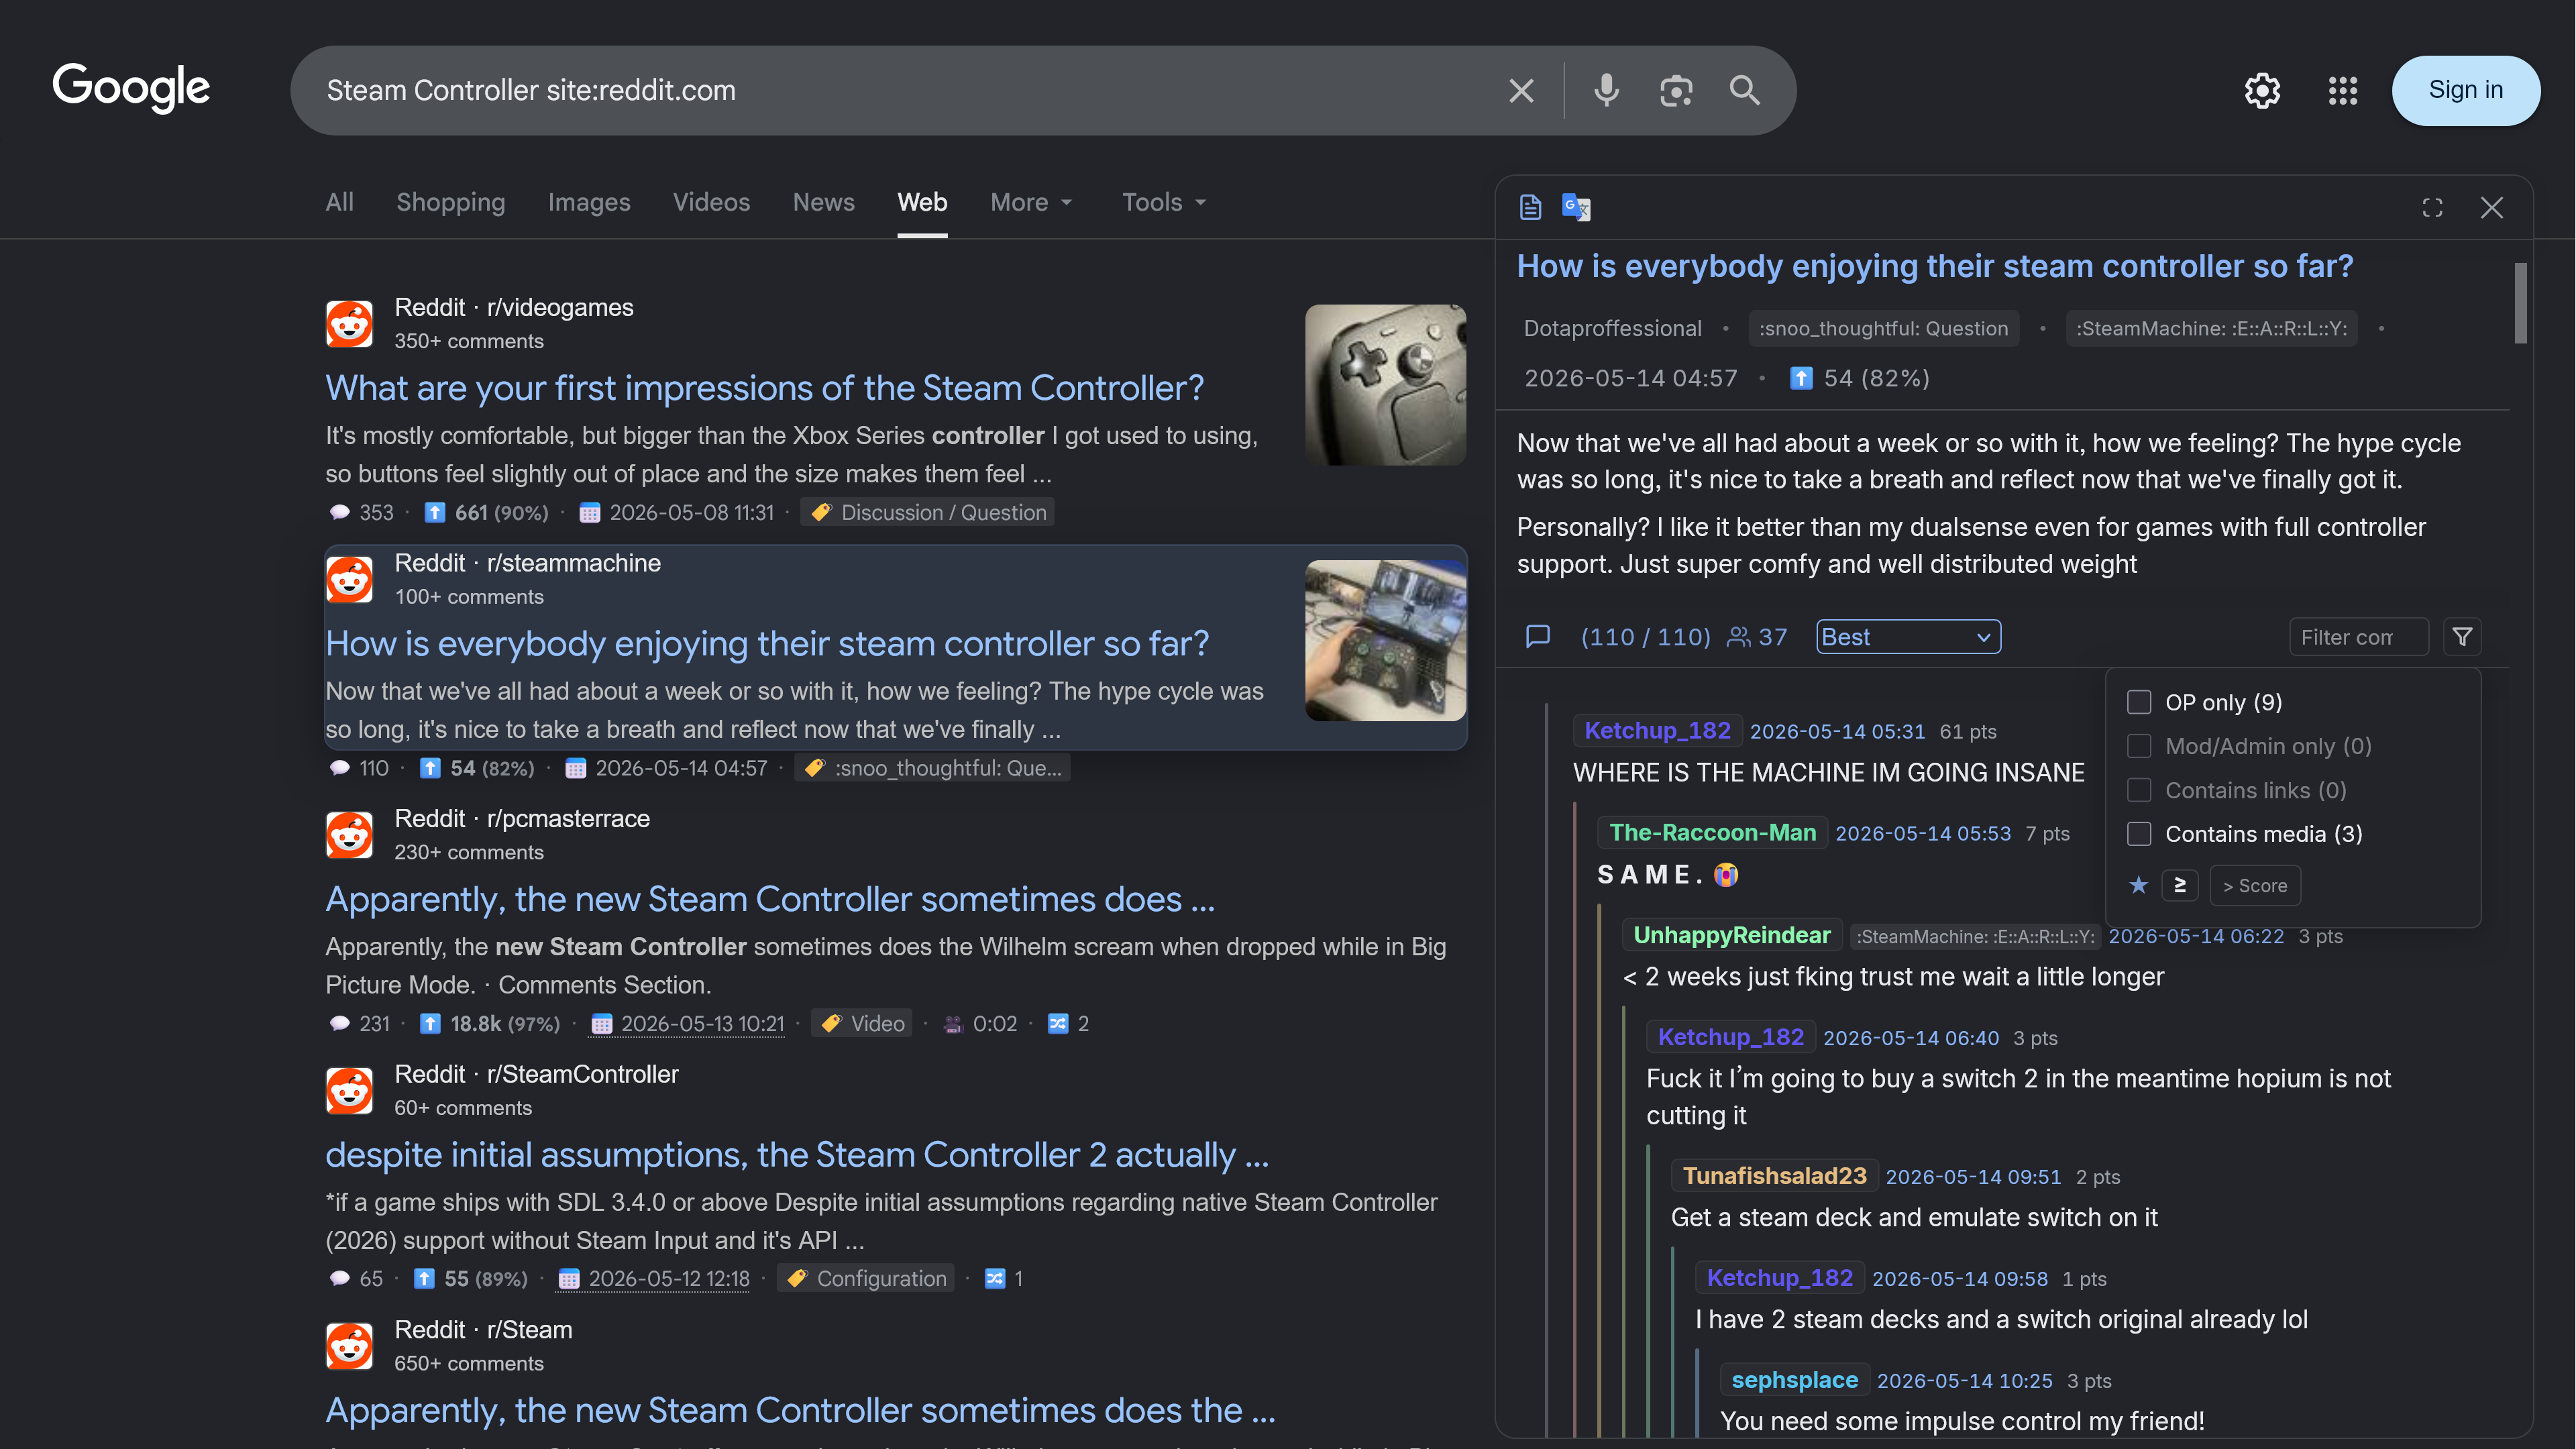The image size is (2576, 1449).
Task: Click the document icon in preview panel
Action: [x=1530, y=207]
